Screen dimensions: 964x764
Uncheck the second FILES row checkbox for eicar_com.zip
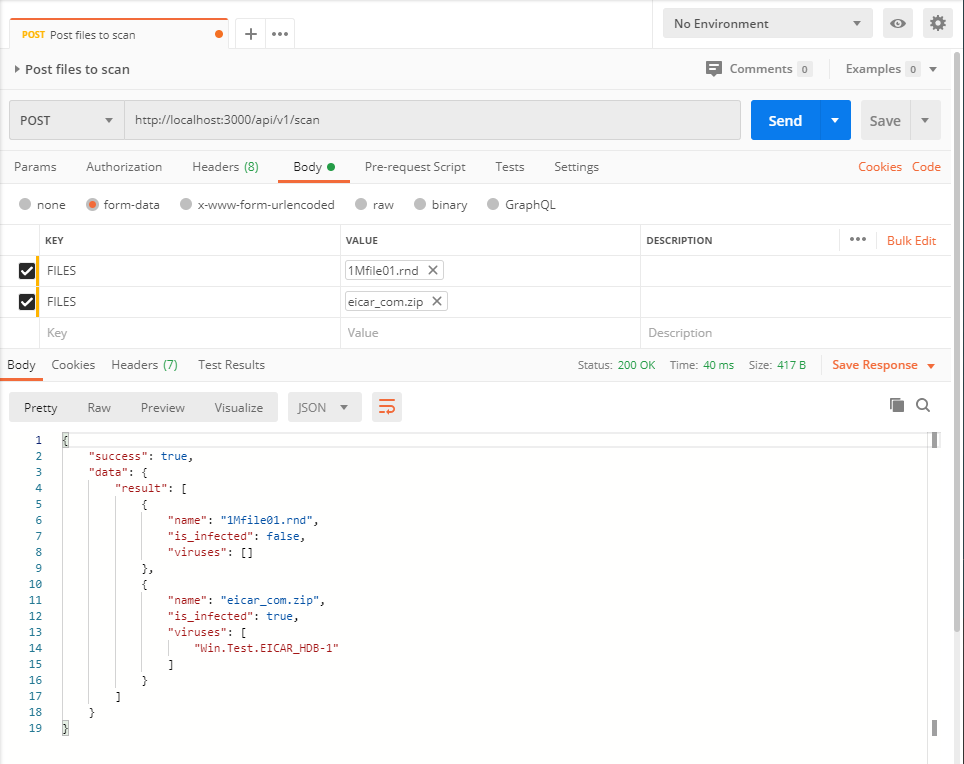click(26, 302)
